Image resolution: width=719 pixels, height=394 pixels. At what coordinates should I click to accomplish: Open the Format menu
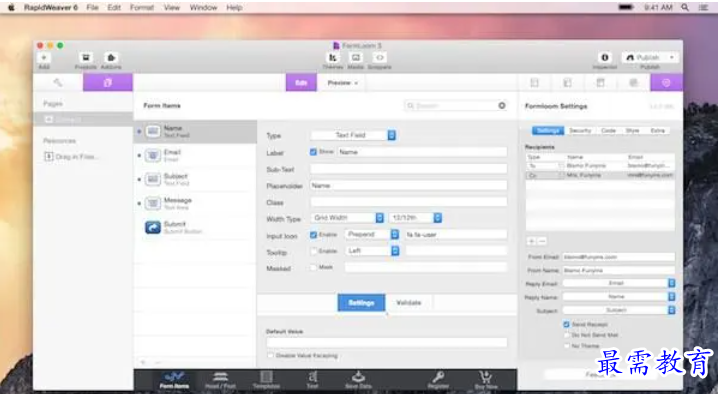[142, 7]
